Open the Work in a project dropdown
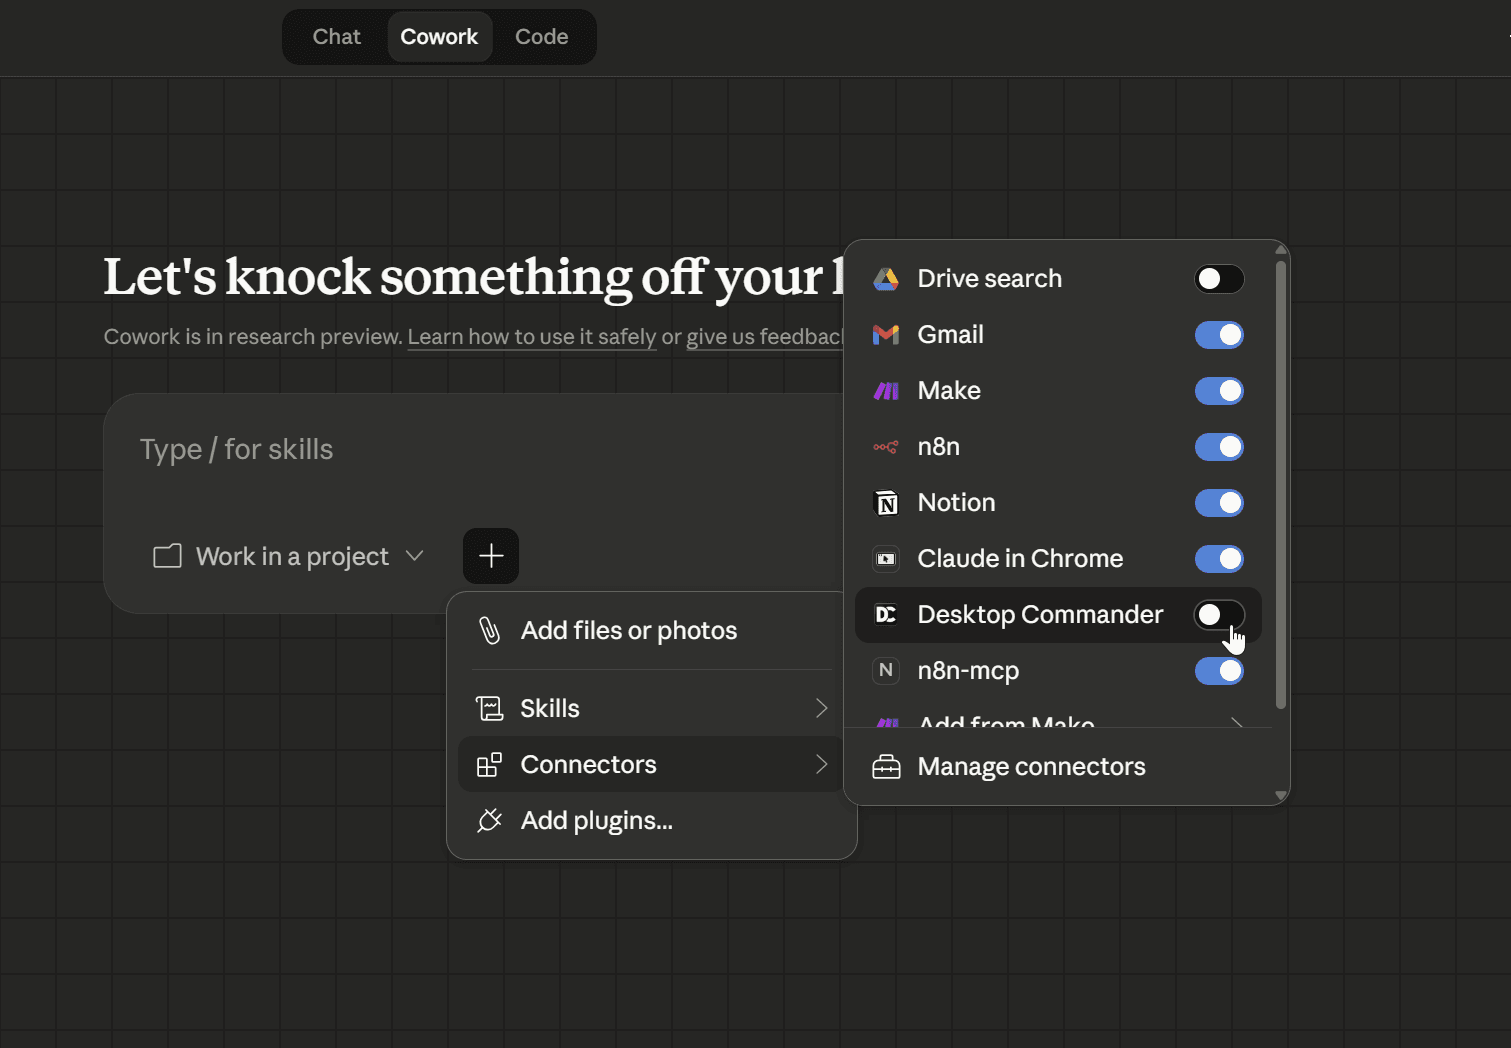This screenshot has width=1511, height=1048. [x=289, y=556]
